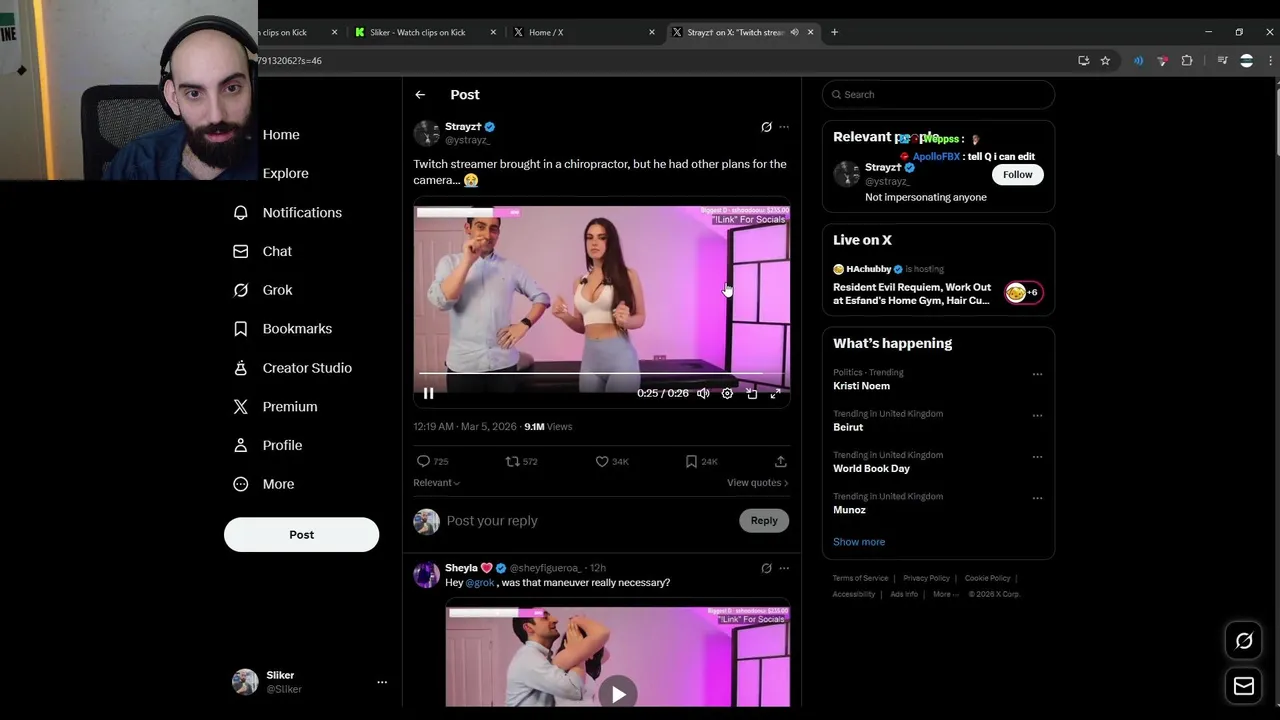Mute the video with the volume icon
The image size is (1280, 720).
pos(703,394)
